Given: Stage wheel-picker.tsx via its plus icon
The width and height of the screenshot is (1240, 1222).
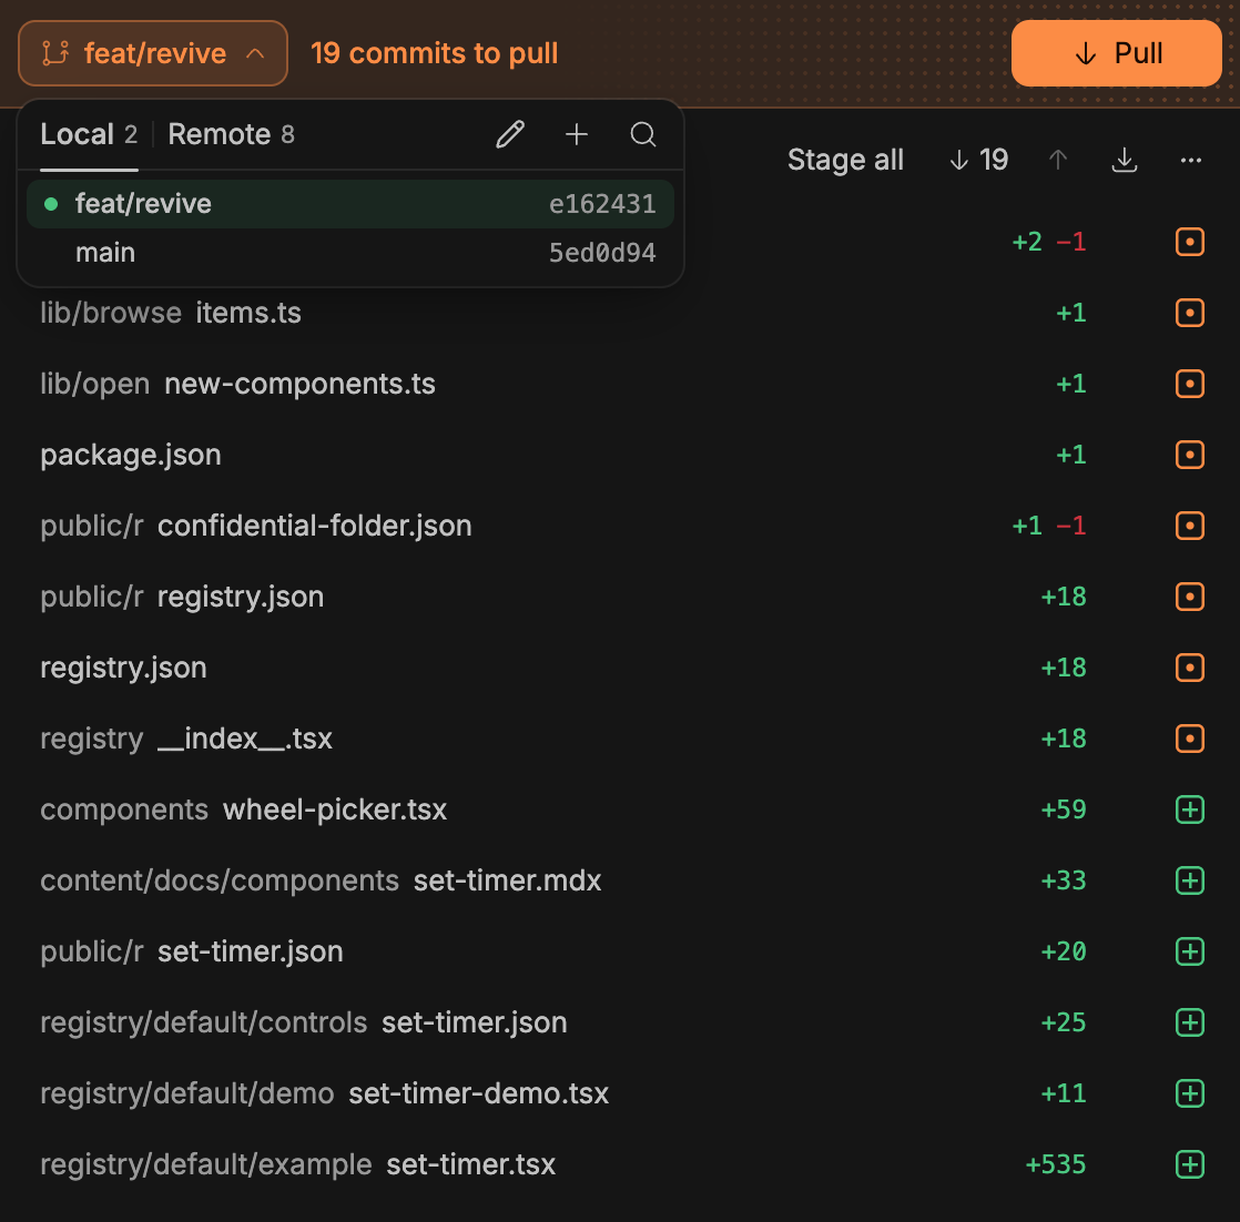Looking at the screenshot, I should [1190, 810].
